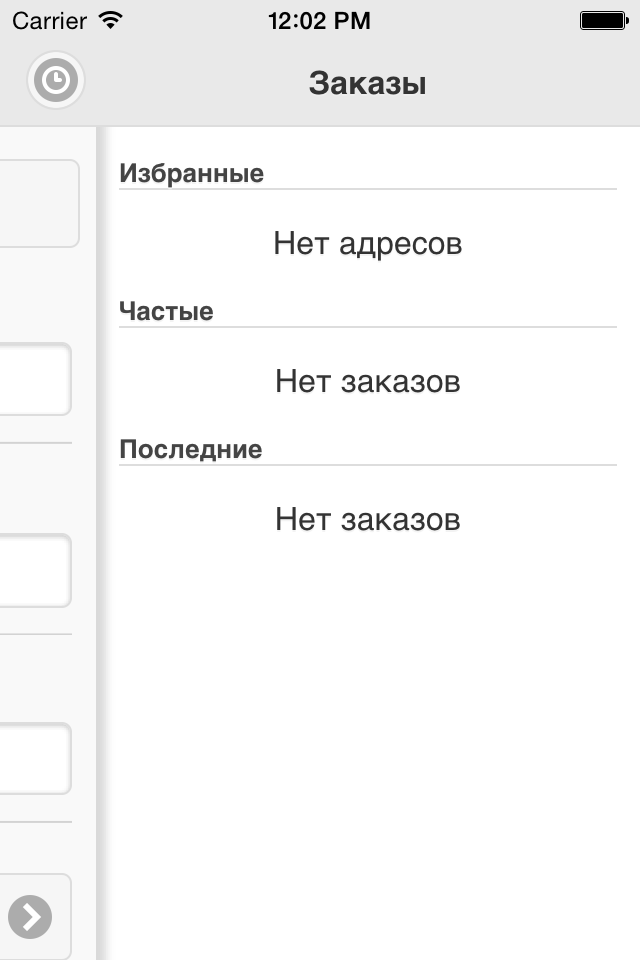Tap the Carrier label in status bar
Image resolution: width=640 pixels, height=960 pixels.
(50, 21)
